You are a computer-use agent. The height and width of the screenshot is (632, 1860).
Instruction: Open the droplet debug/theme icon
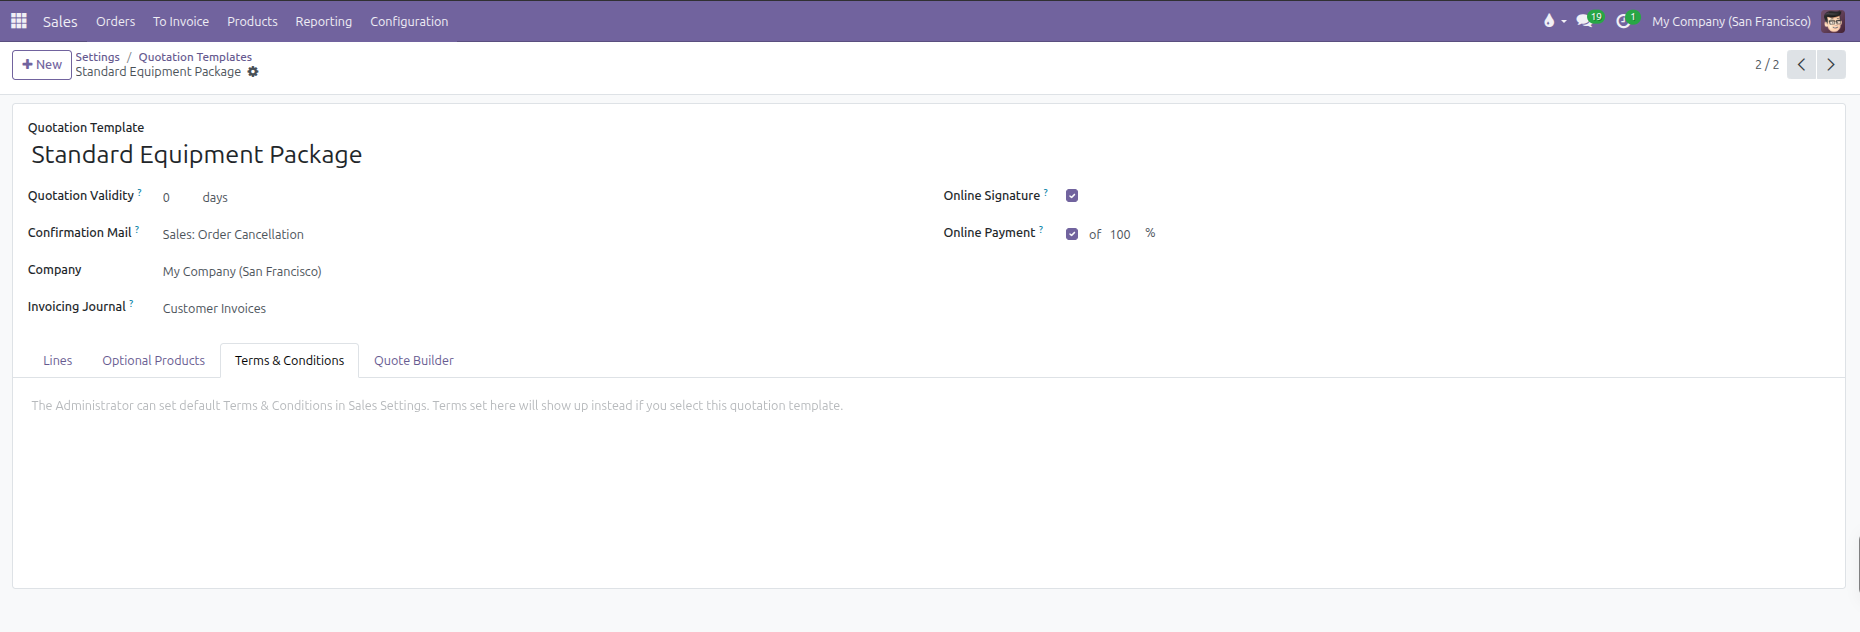pyautogui.click(x=1549, y=21)
